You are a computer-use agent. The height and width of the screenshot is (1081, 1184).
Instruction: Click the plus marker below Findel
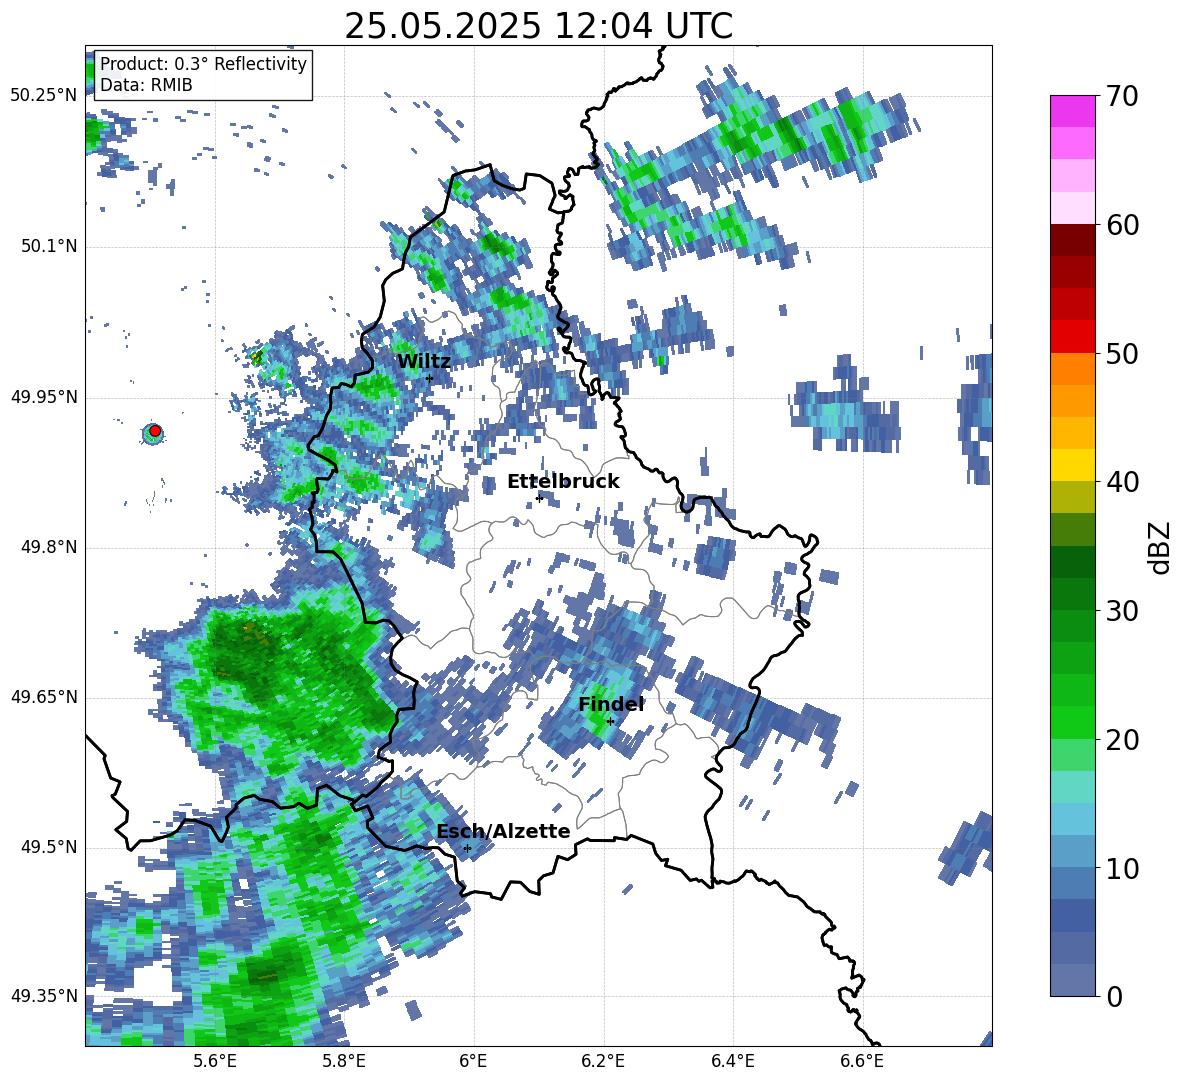point(610,722)
